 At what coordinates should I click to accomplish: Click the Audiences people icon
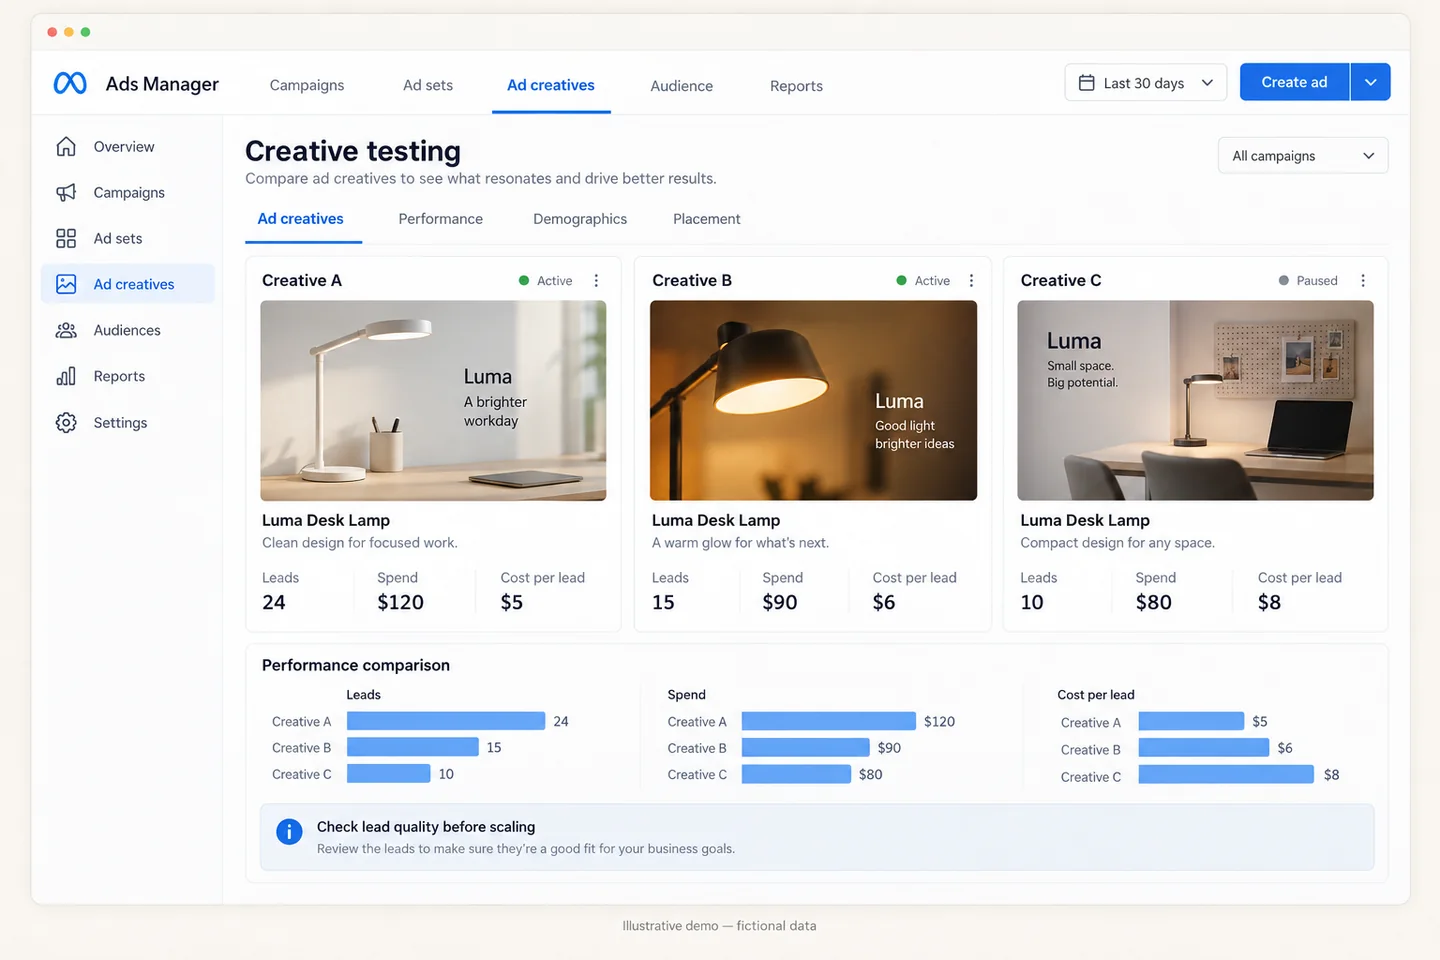(x=66, y=330)
